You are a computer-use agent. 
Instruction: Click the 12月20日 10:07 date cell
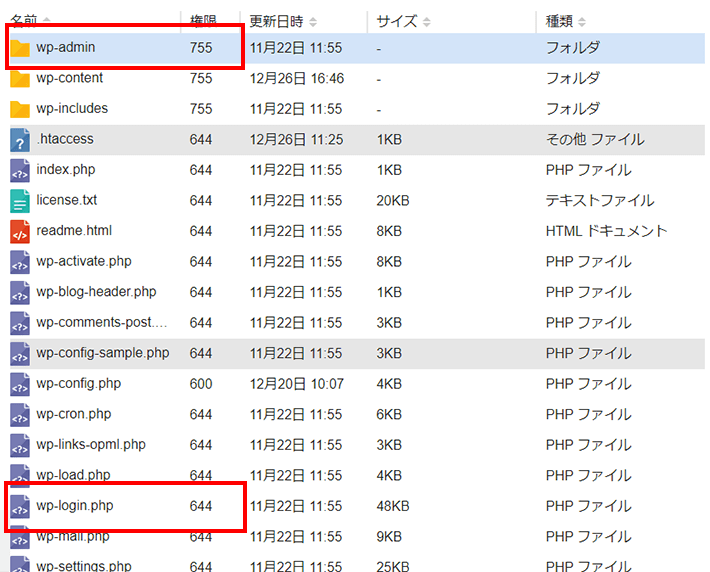coord(297,384)
